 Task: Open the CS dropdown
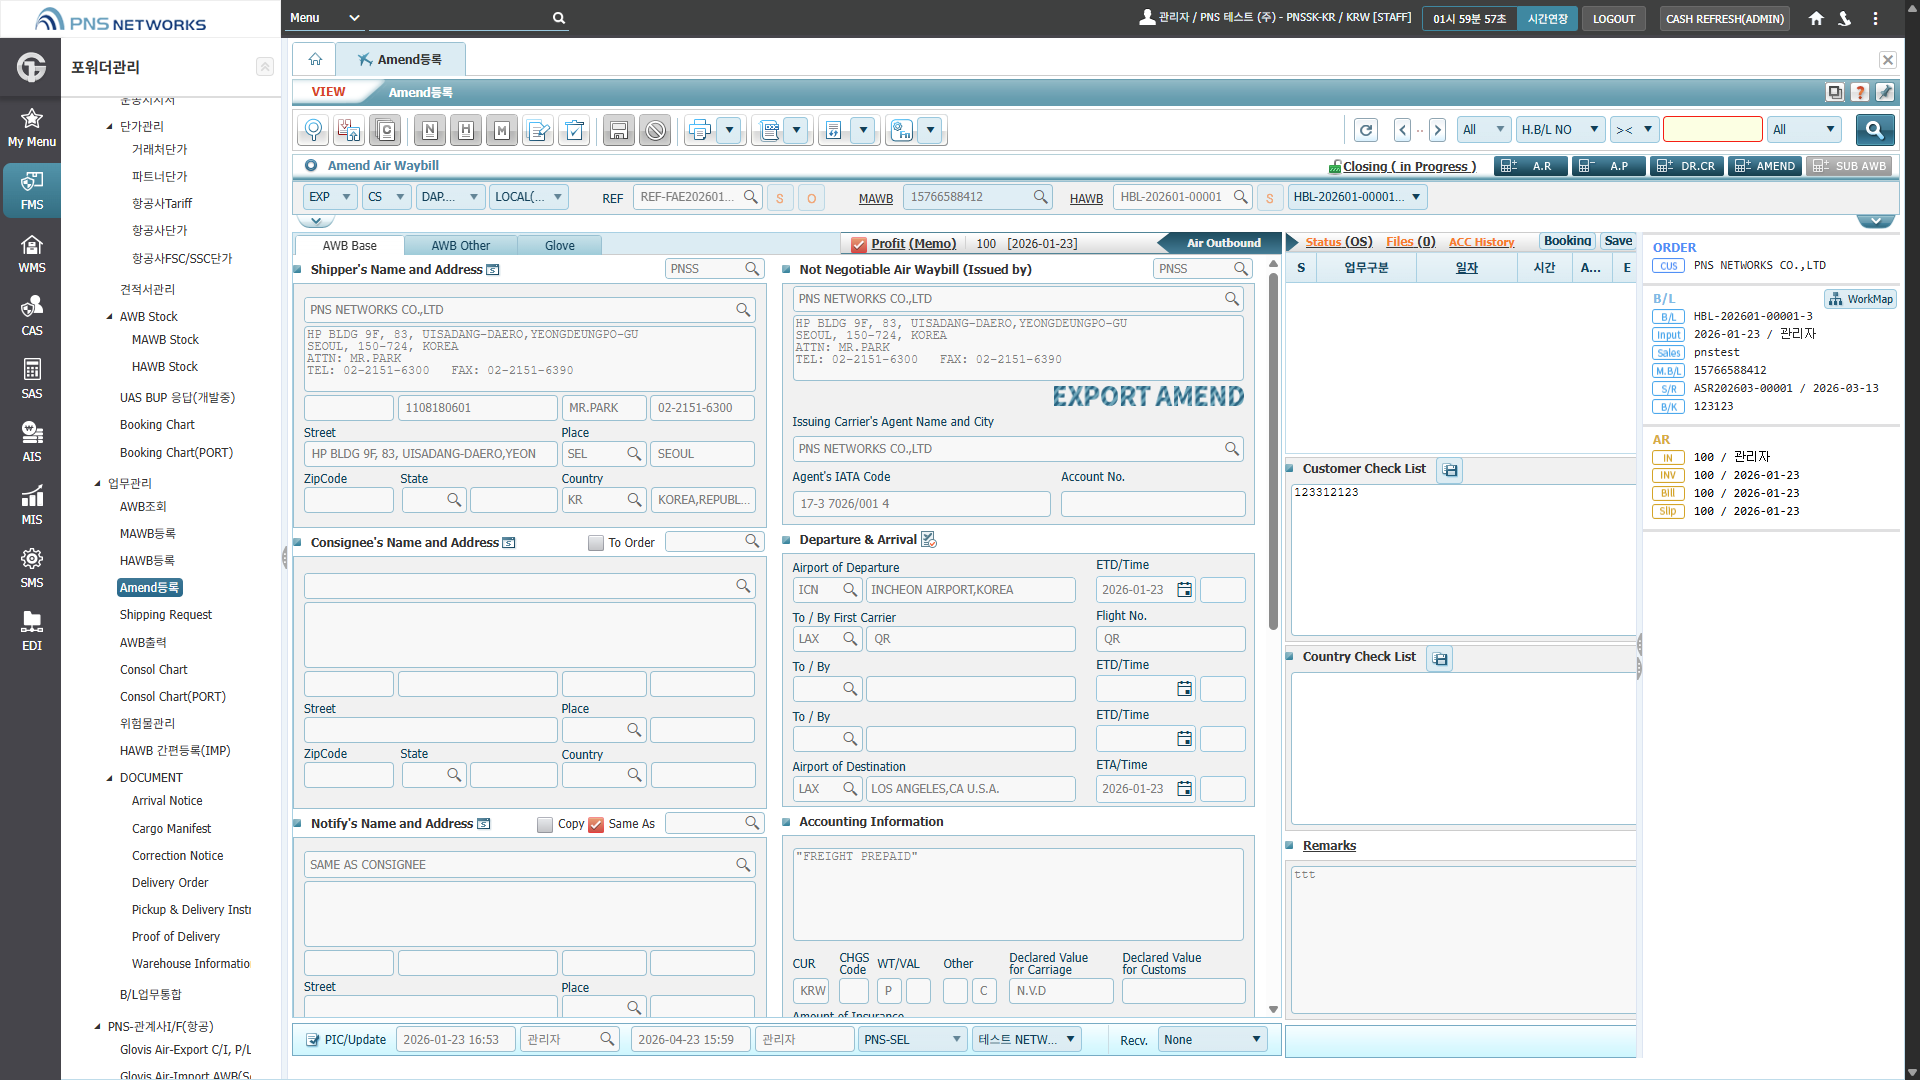point(386,197)
